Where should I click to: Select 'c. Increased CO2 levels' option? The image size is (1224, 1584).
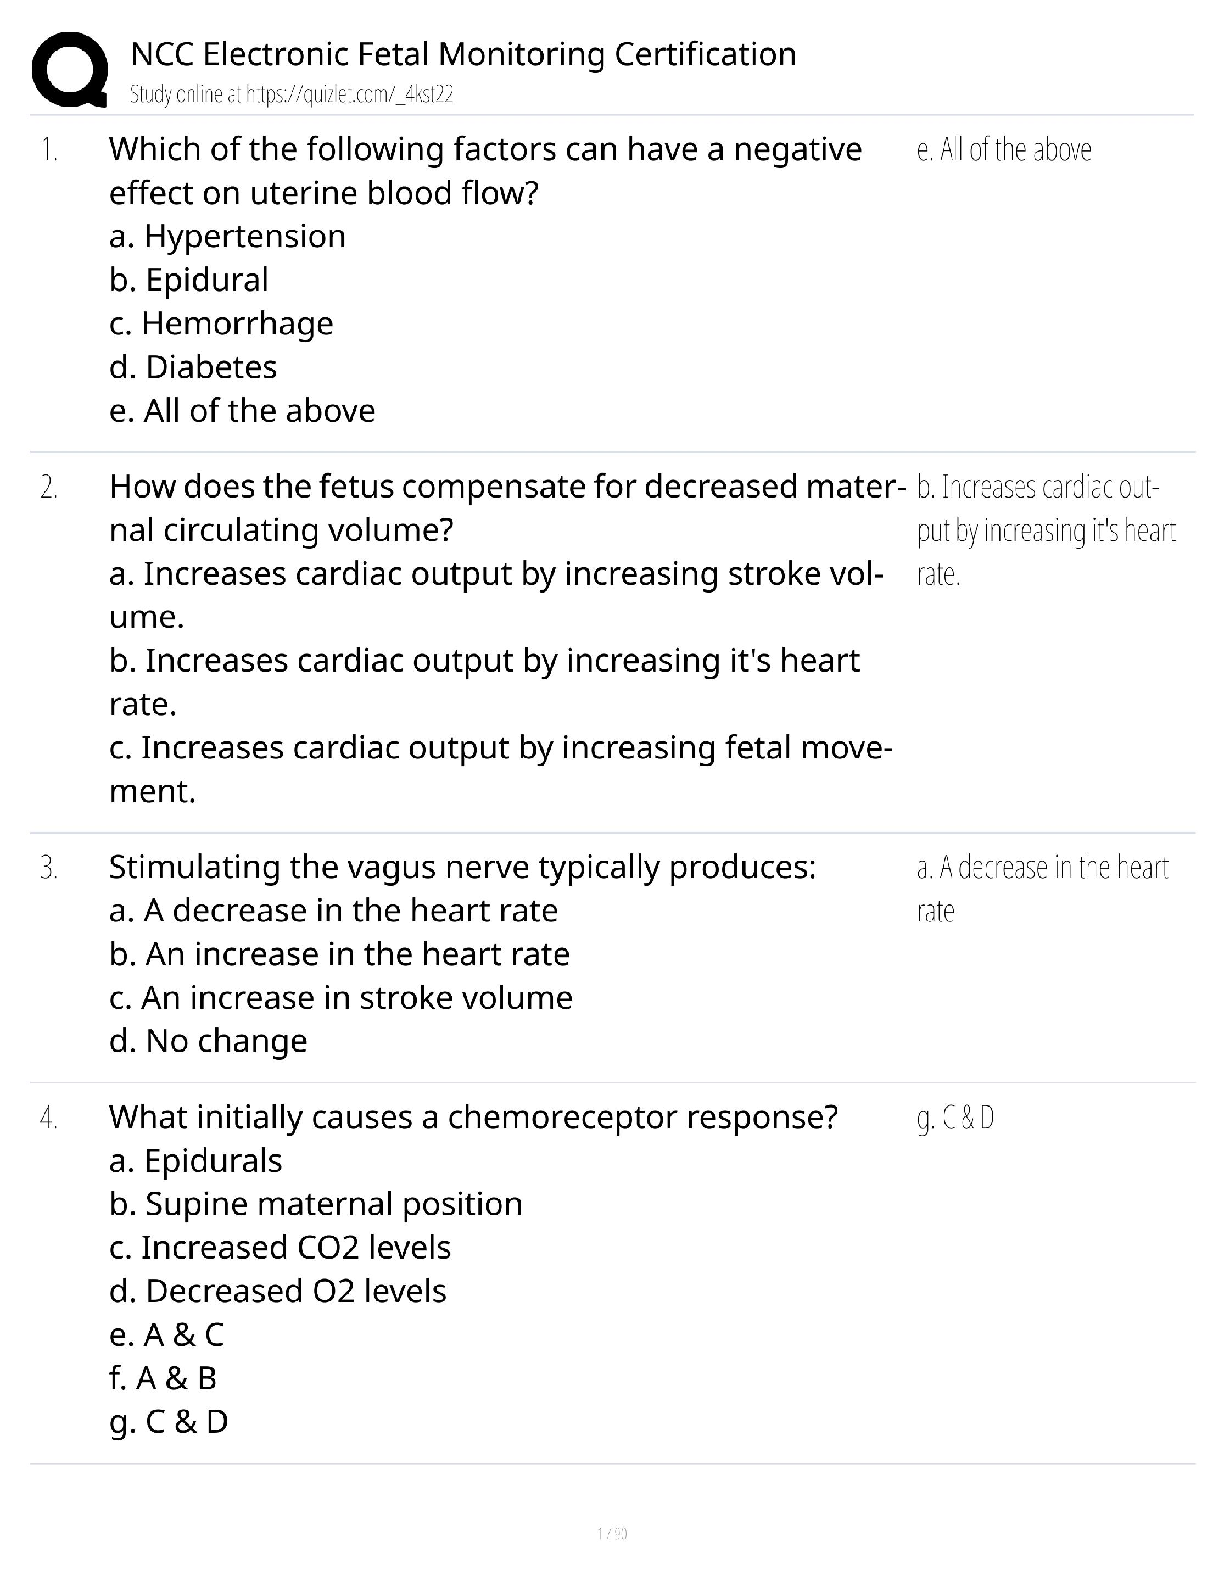[280, 1248]
